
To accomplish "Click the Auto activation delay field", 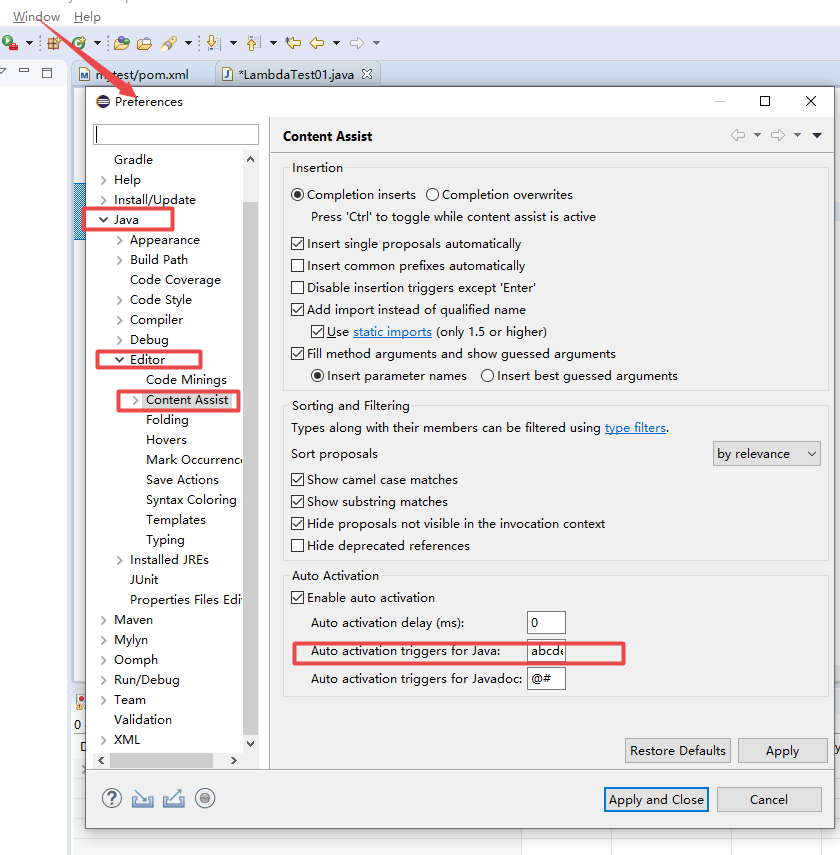I will click(546, 623).
